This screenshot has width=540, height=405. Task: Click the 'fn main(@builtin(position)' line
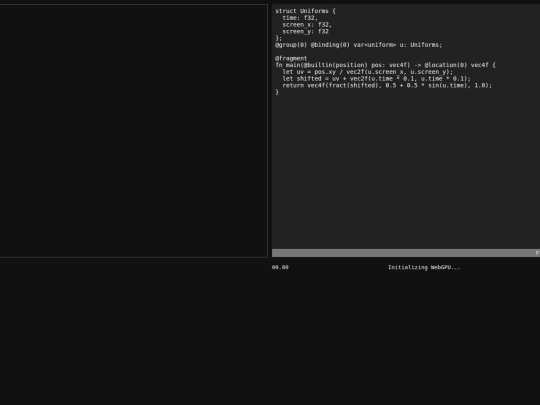coord(385,65)
